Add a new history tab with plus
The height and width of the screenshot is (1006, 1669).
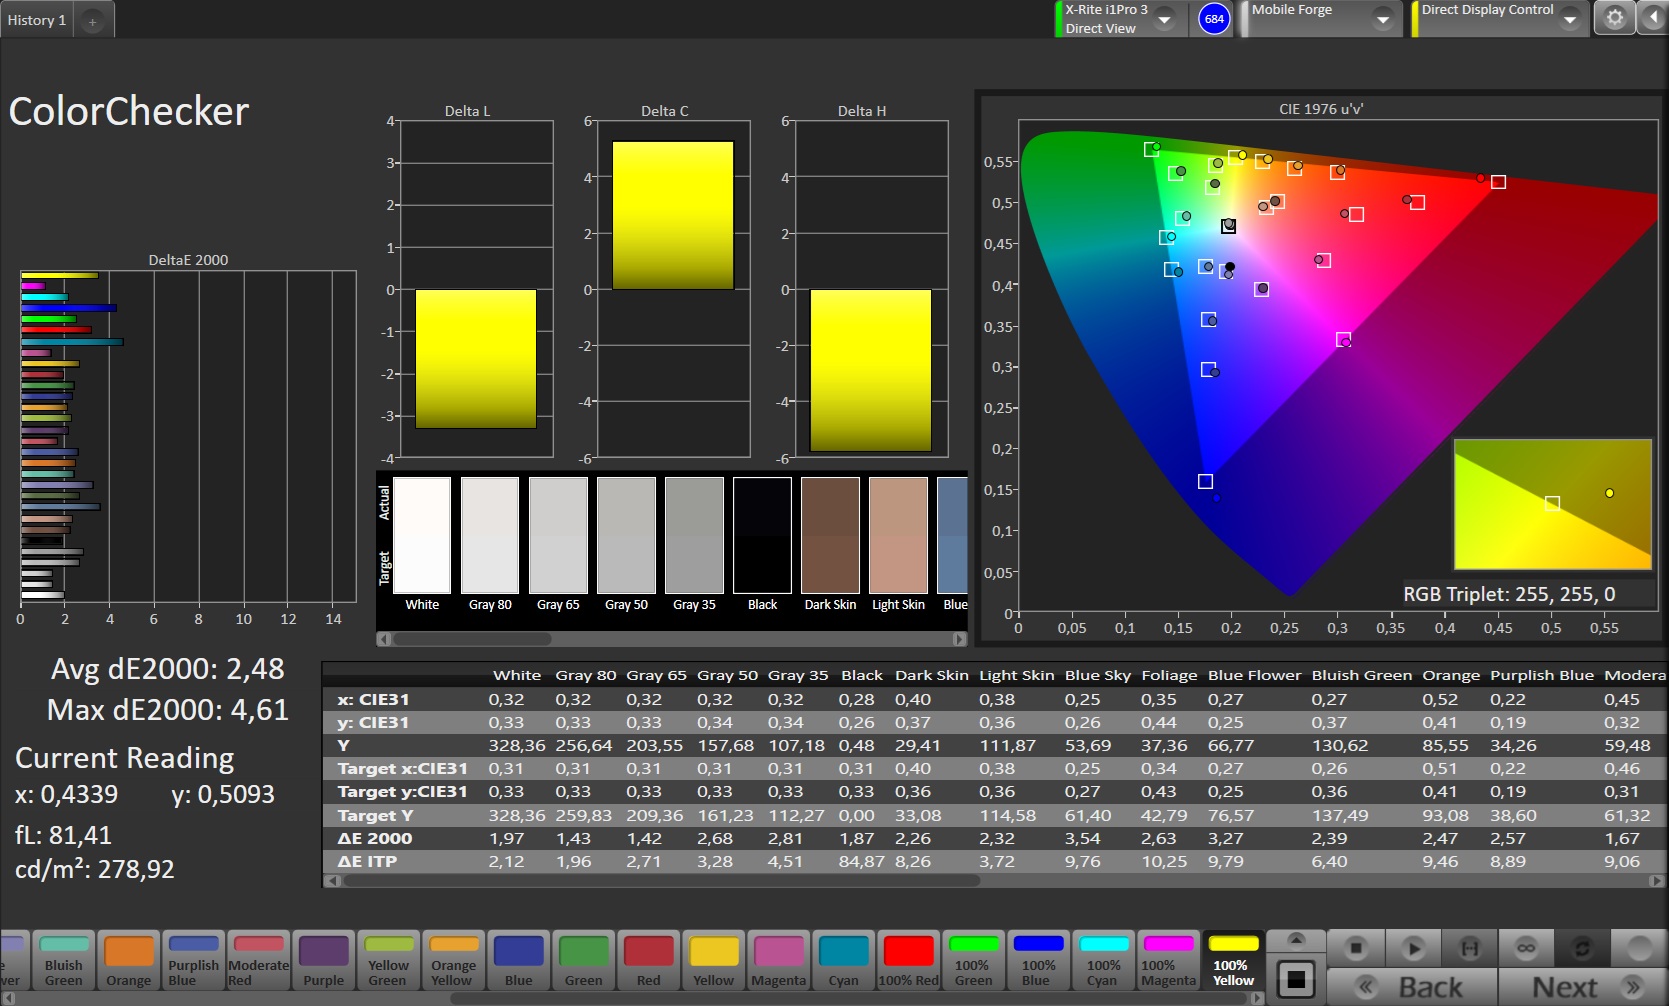click(92, 21)
